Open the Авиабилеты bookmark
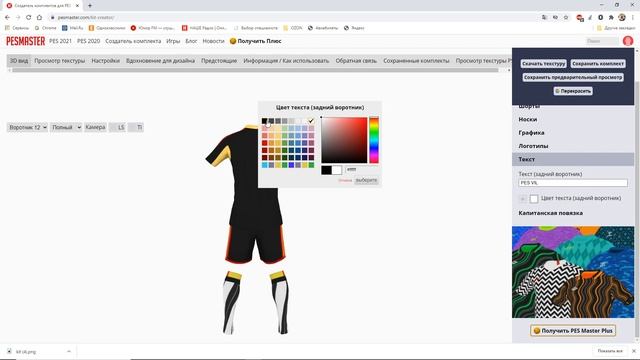640x360 pixels. [x=323, y=28]
